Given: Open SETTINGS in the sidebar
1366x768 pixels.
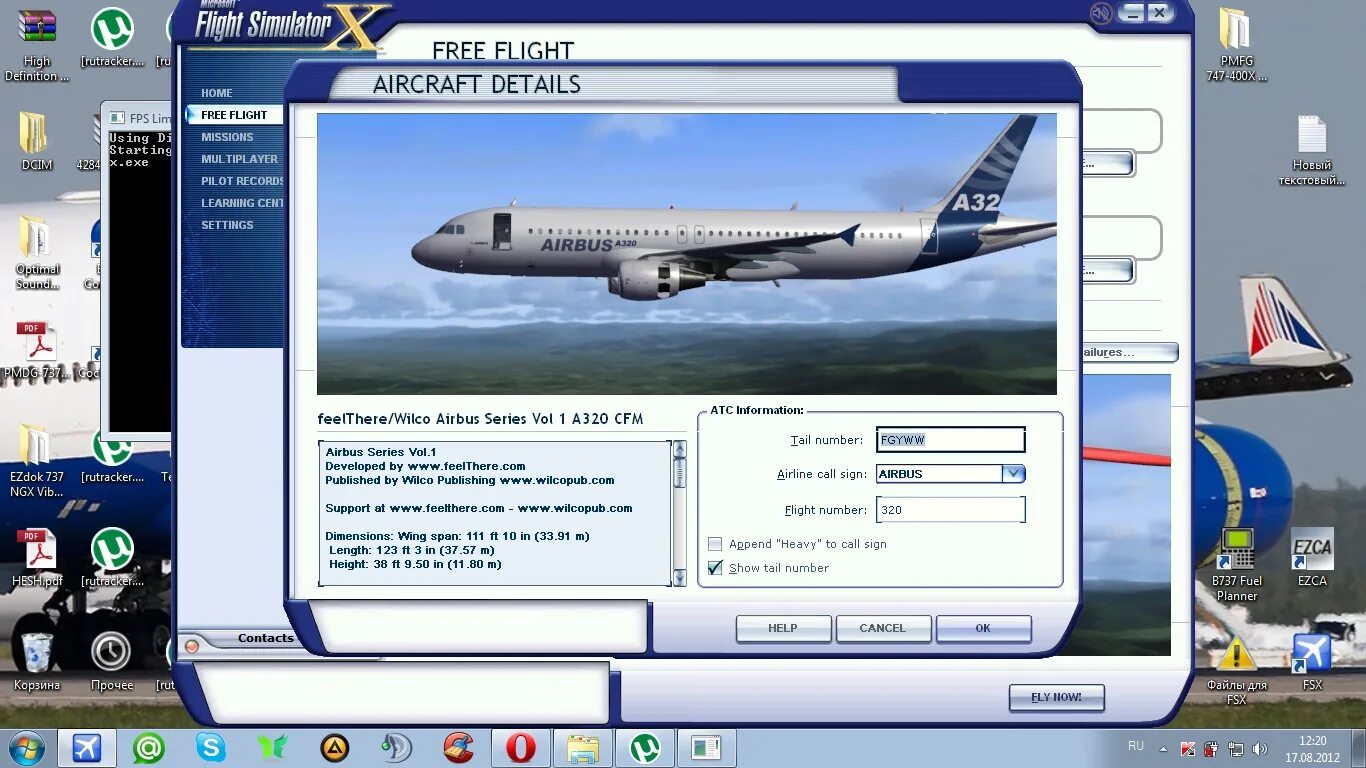Looking at the screenshot, I should coord(227,225).
